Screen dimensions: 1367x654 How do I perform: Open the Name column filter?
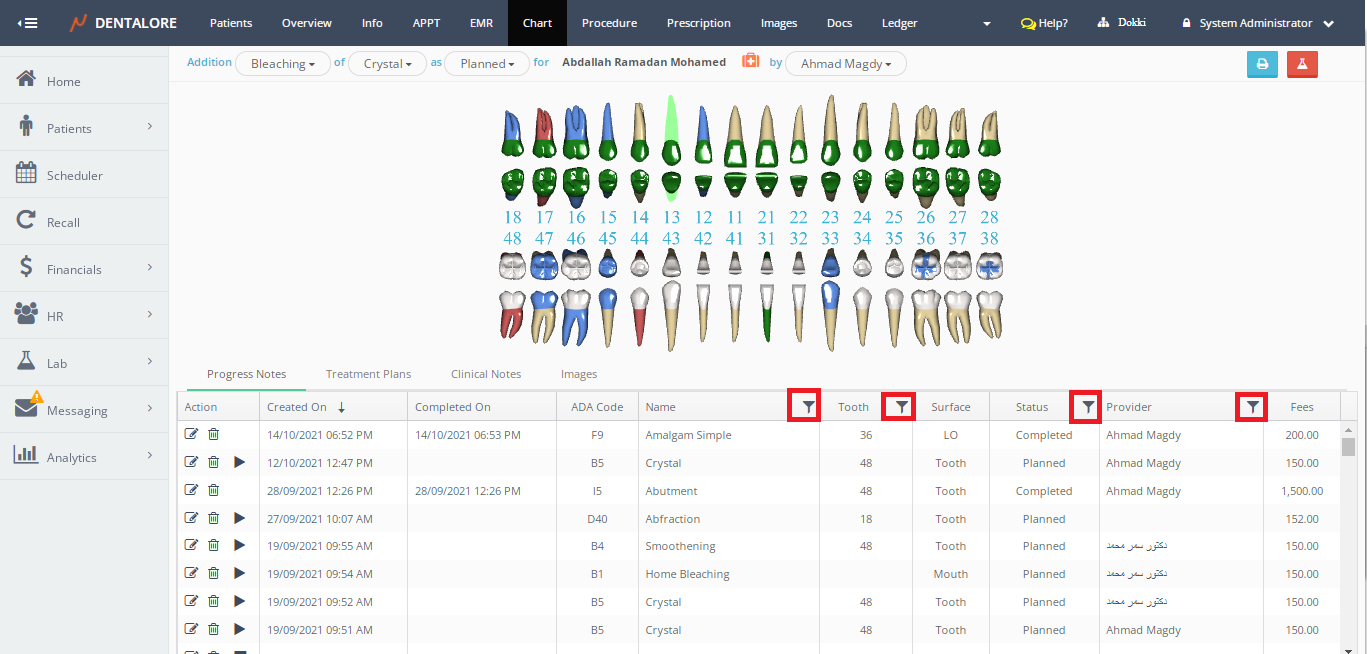(x=804, y=406)
